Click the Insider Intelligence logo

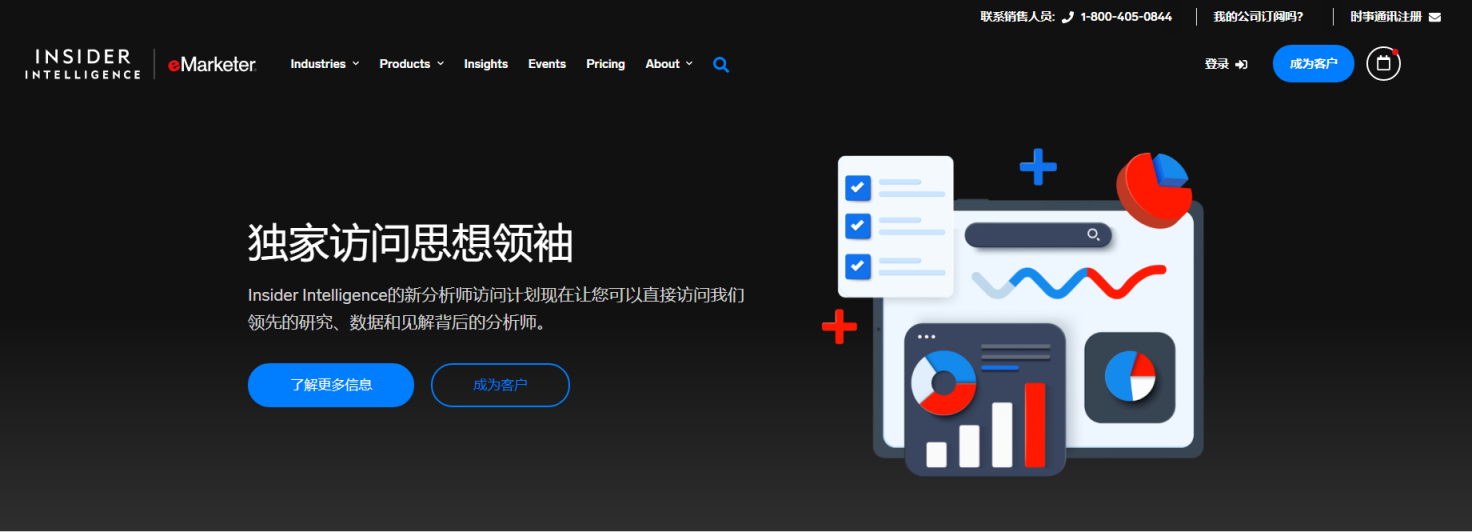pos(83,64)
